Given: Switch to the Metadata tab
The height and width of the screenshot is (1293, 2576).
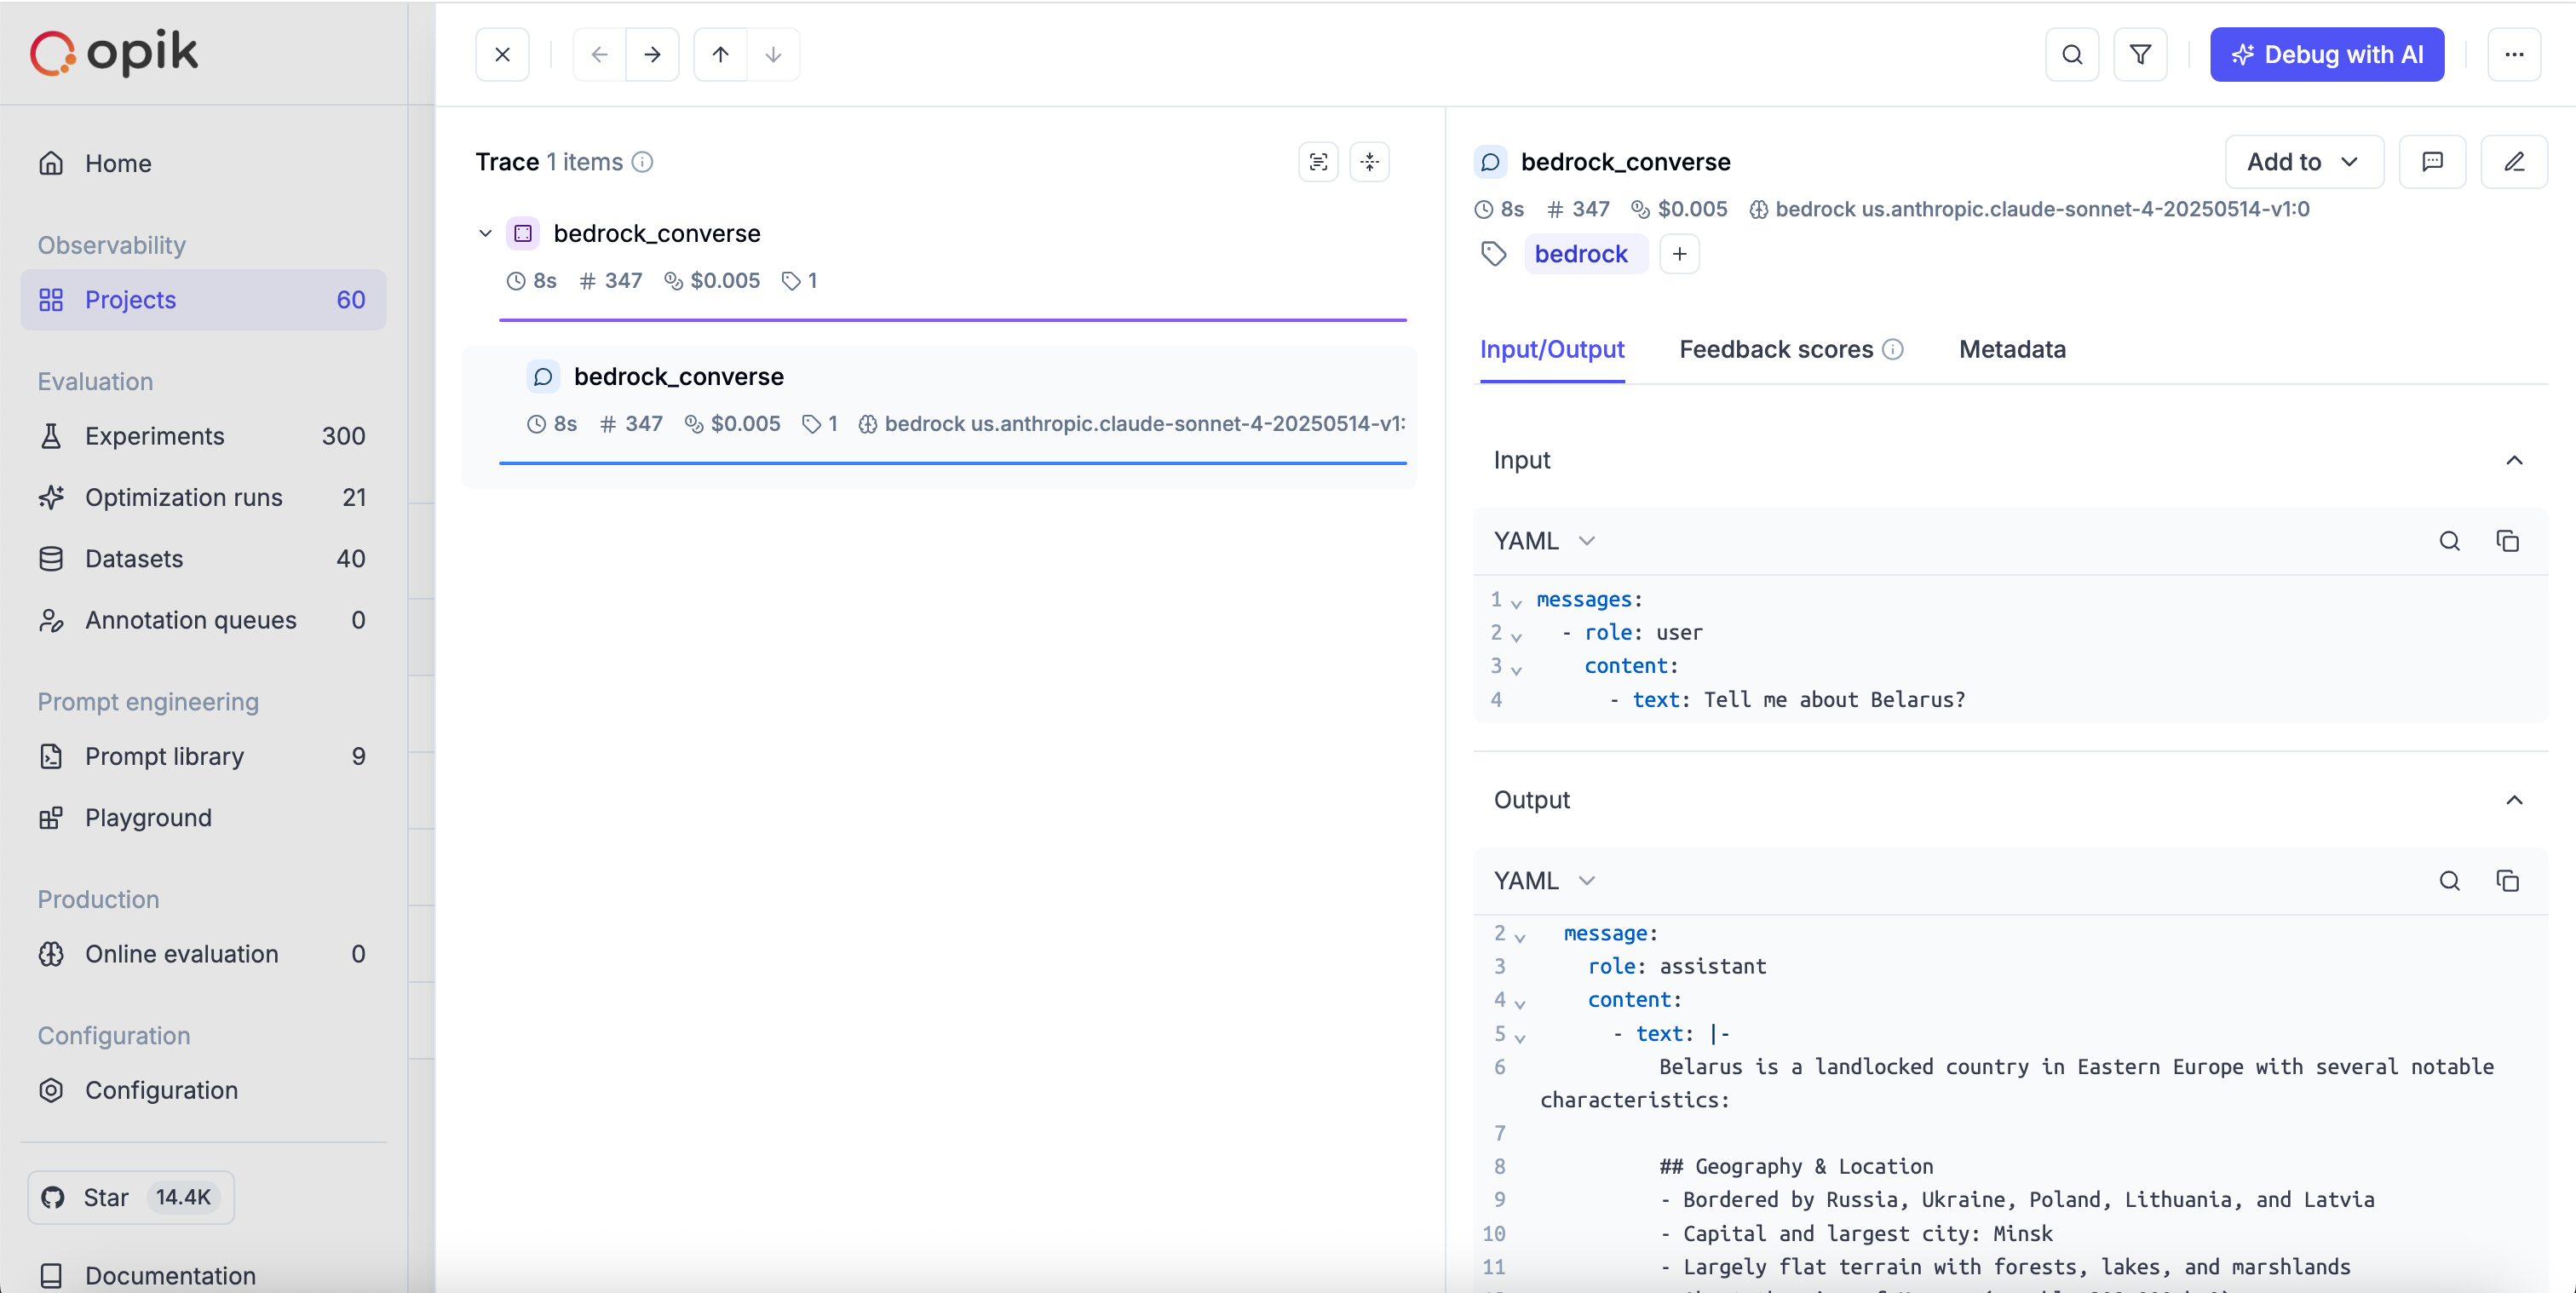Looking at the screenshot, I should (2011, 349).
